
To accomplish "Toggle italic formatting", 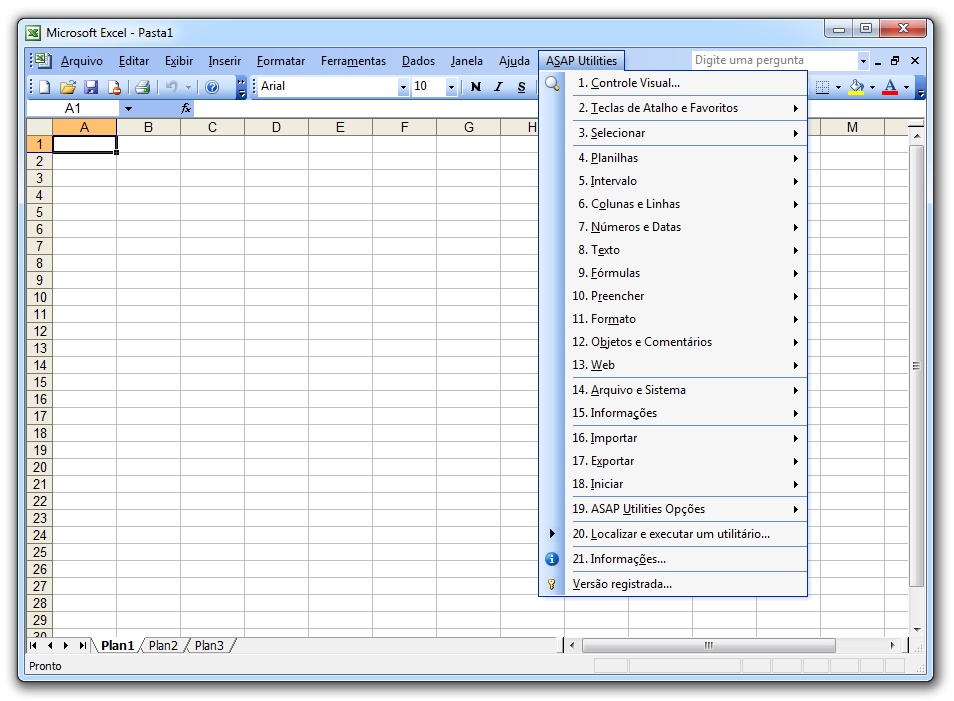I will pyautogui.click(x=497, y=86).
